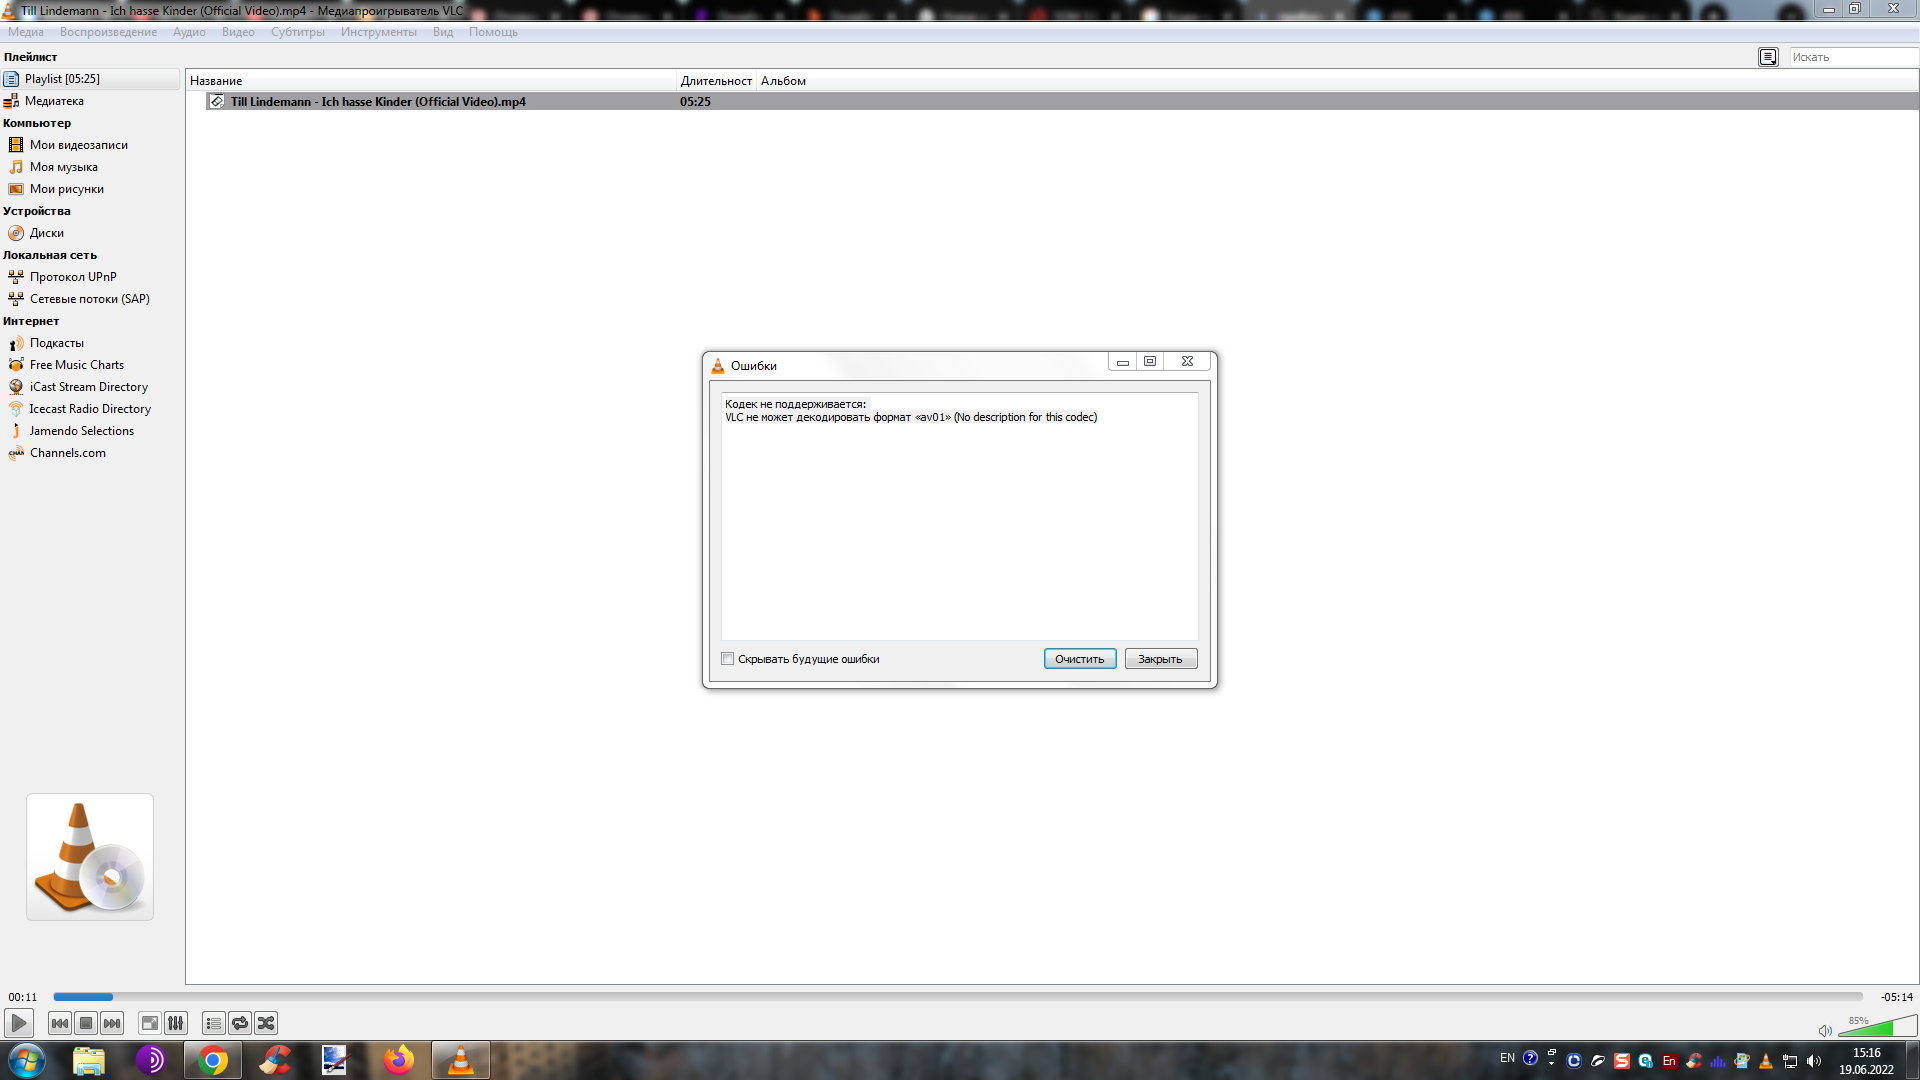Click the Очистить button in error dialog
The image size is (1920, 1080).
pos(1079,658)
